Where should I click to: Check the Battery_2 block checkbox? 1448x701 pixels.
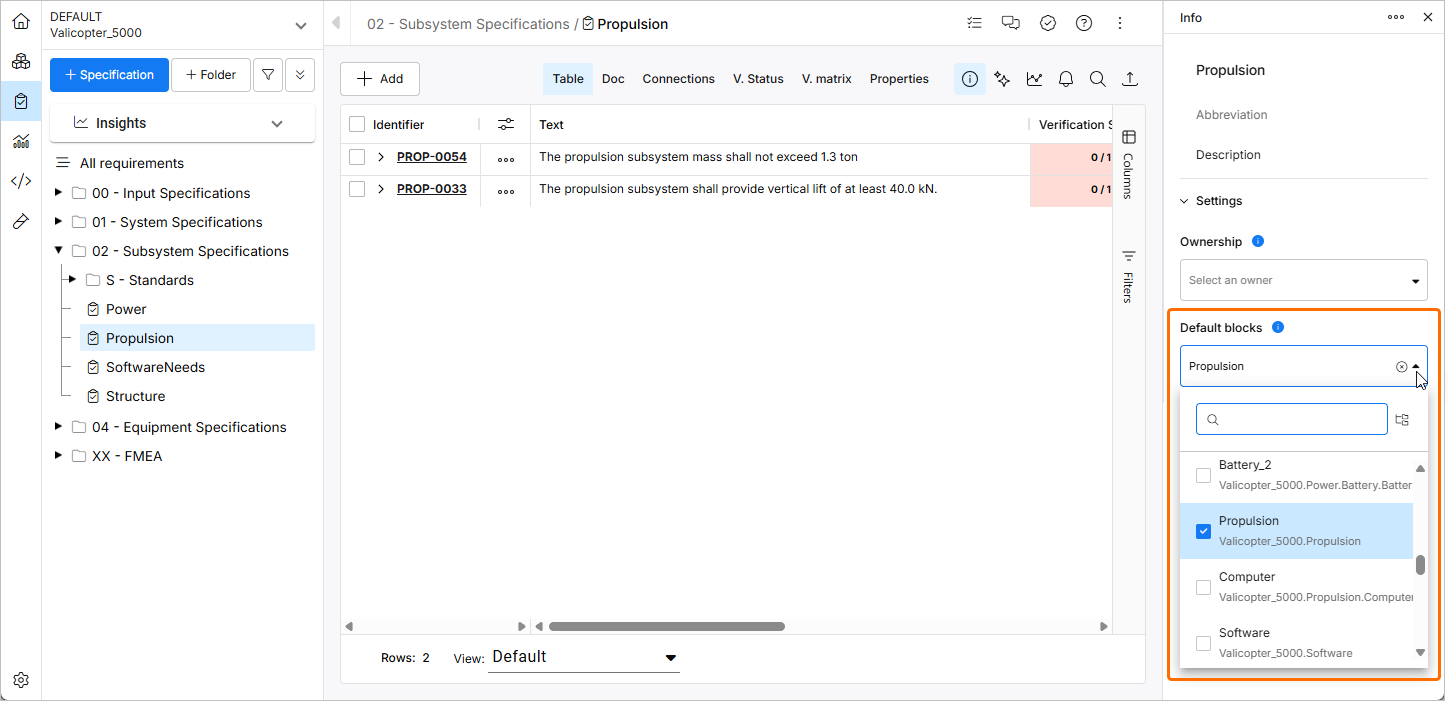[x=1204, y=475]
